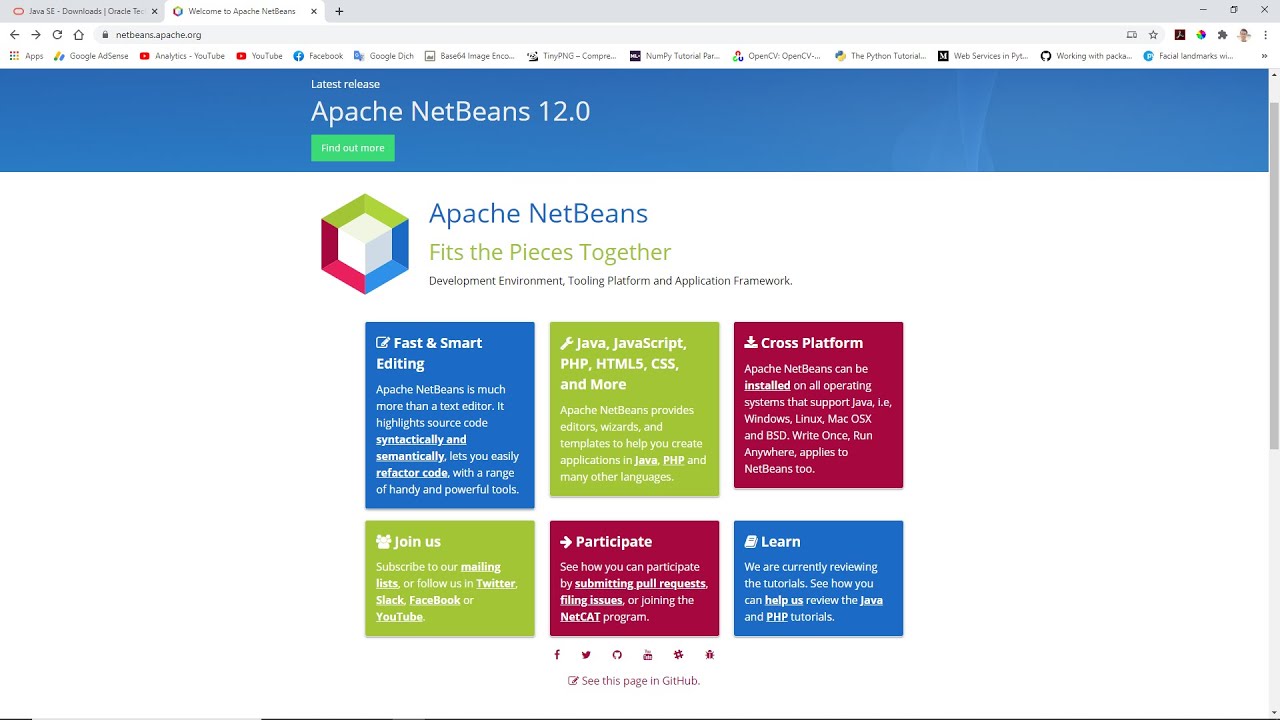The width and height of the screenshot is (1280, 720).
Task: Open the Web Services in Python bookmark
Action: click(x=983, y=56)
